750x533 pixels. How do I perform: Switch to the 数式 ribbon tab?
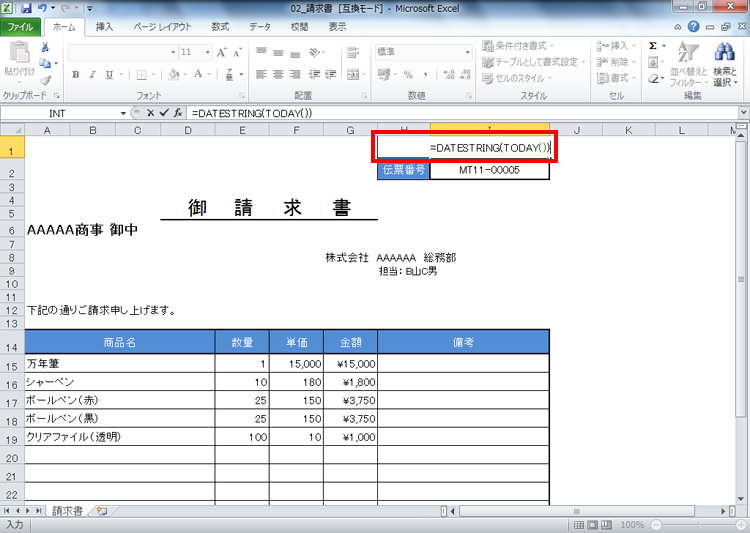point(220,27)
